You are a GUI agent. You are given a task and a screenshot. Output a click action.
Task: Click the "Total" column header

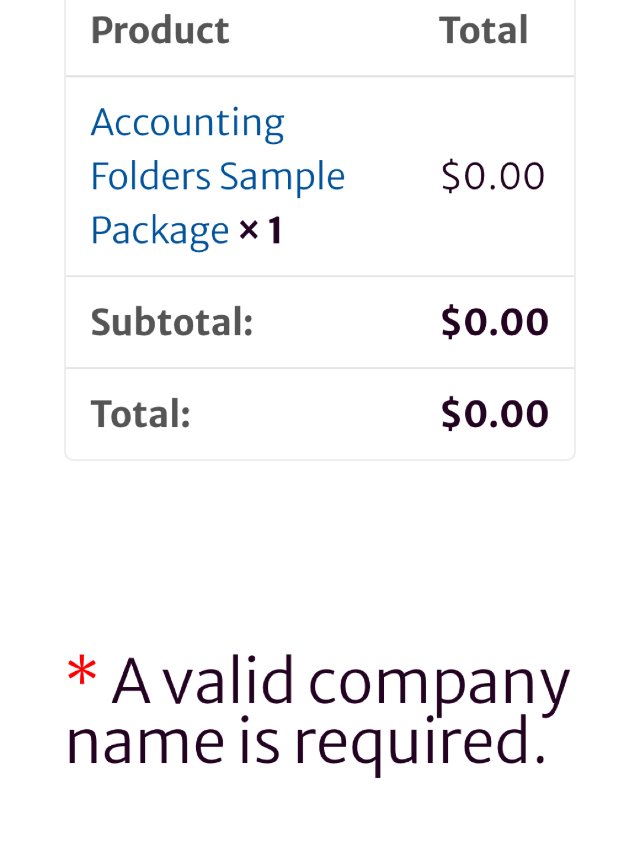(x=483, y=31)
